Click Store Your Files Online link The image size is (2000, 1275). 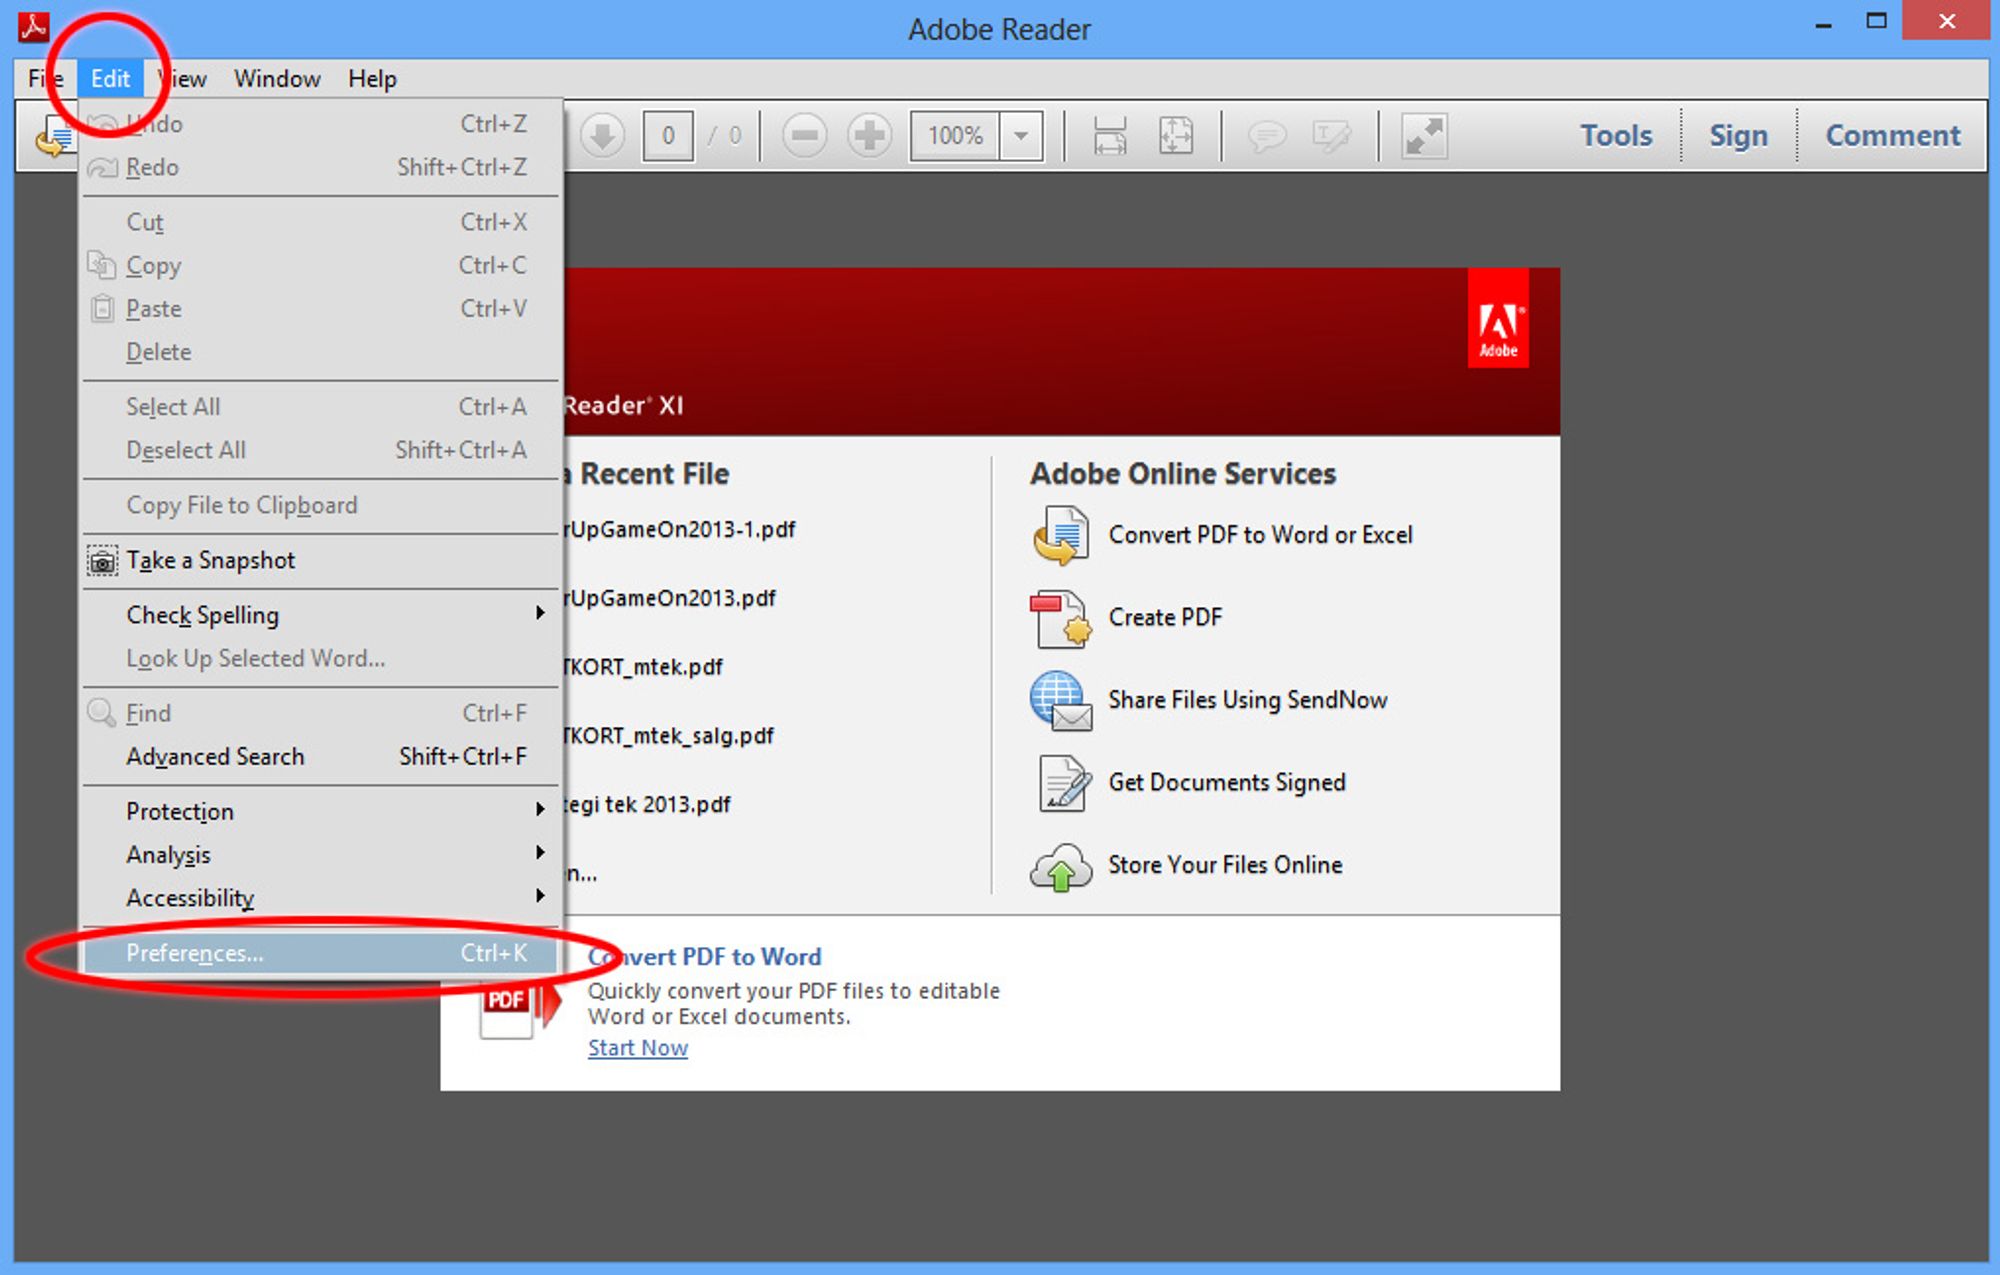click(x=1225, y=865)
